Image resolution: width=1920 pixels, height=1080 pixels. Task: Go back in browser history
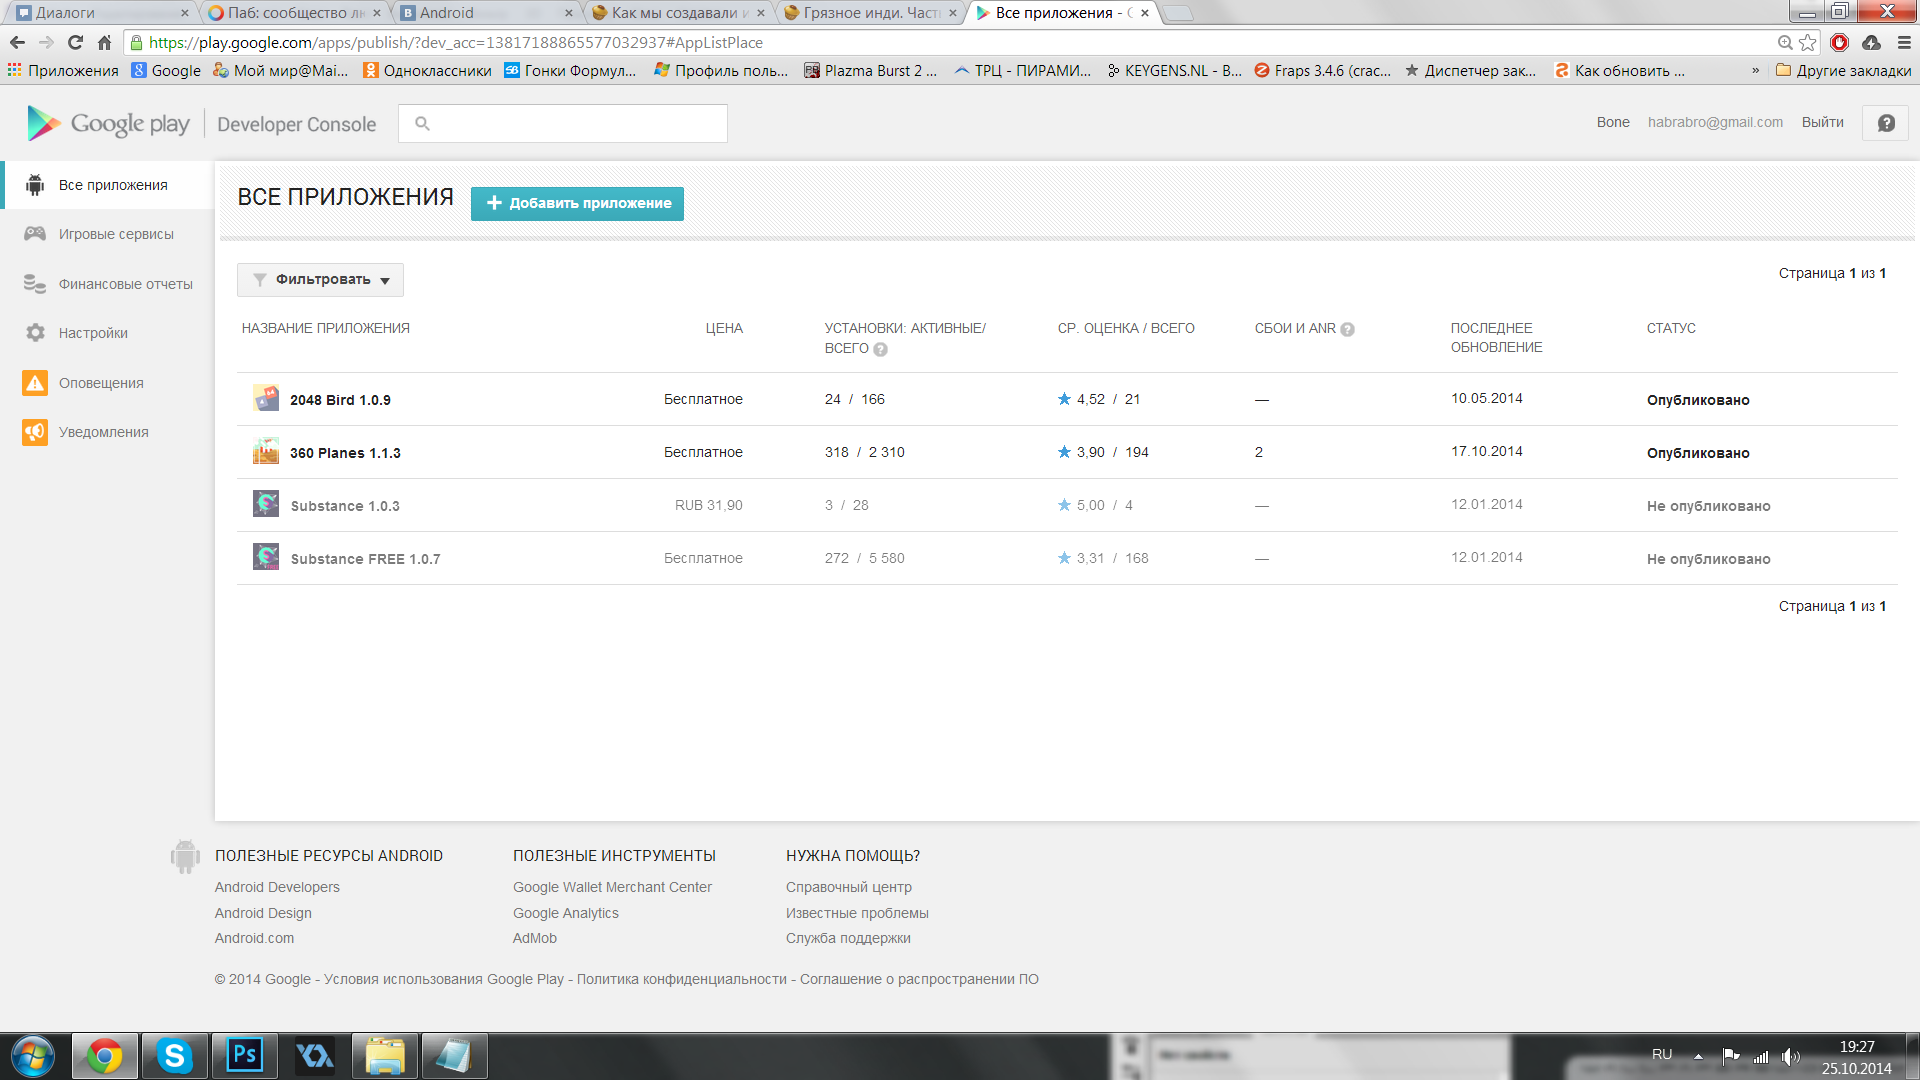(x=17, y=42)
